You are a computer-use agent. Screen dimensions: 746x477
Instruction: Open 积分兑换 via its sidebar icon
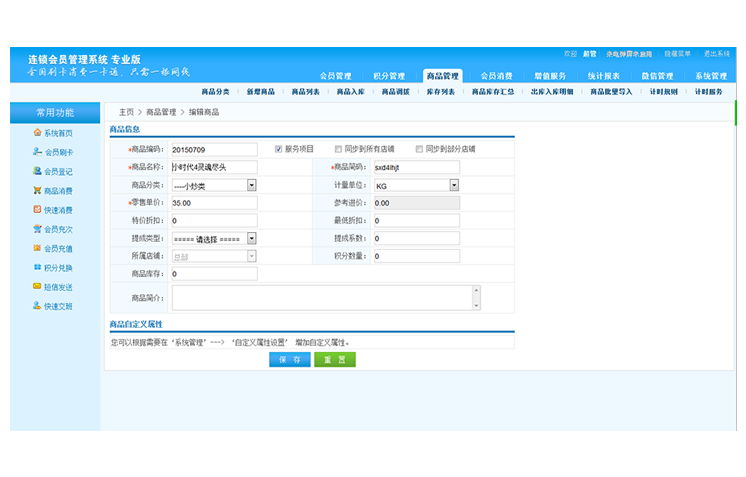tap(37, 268)
